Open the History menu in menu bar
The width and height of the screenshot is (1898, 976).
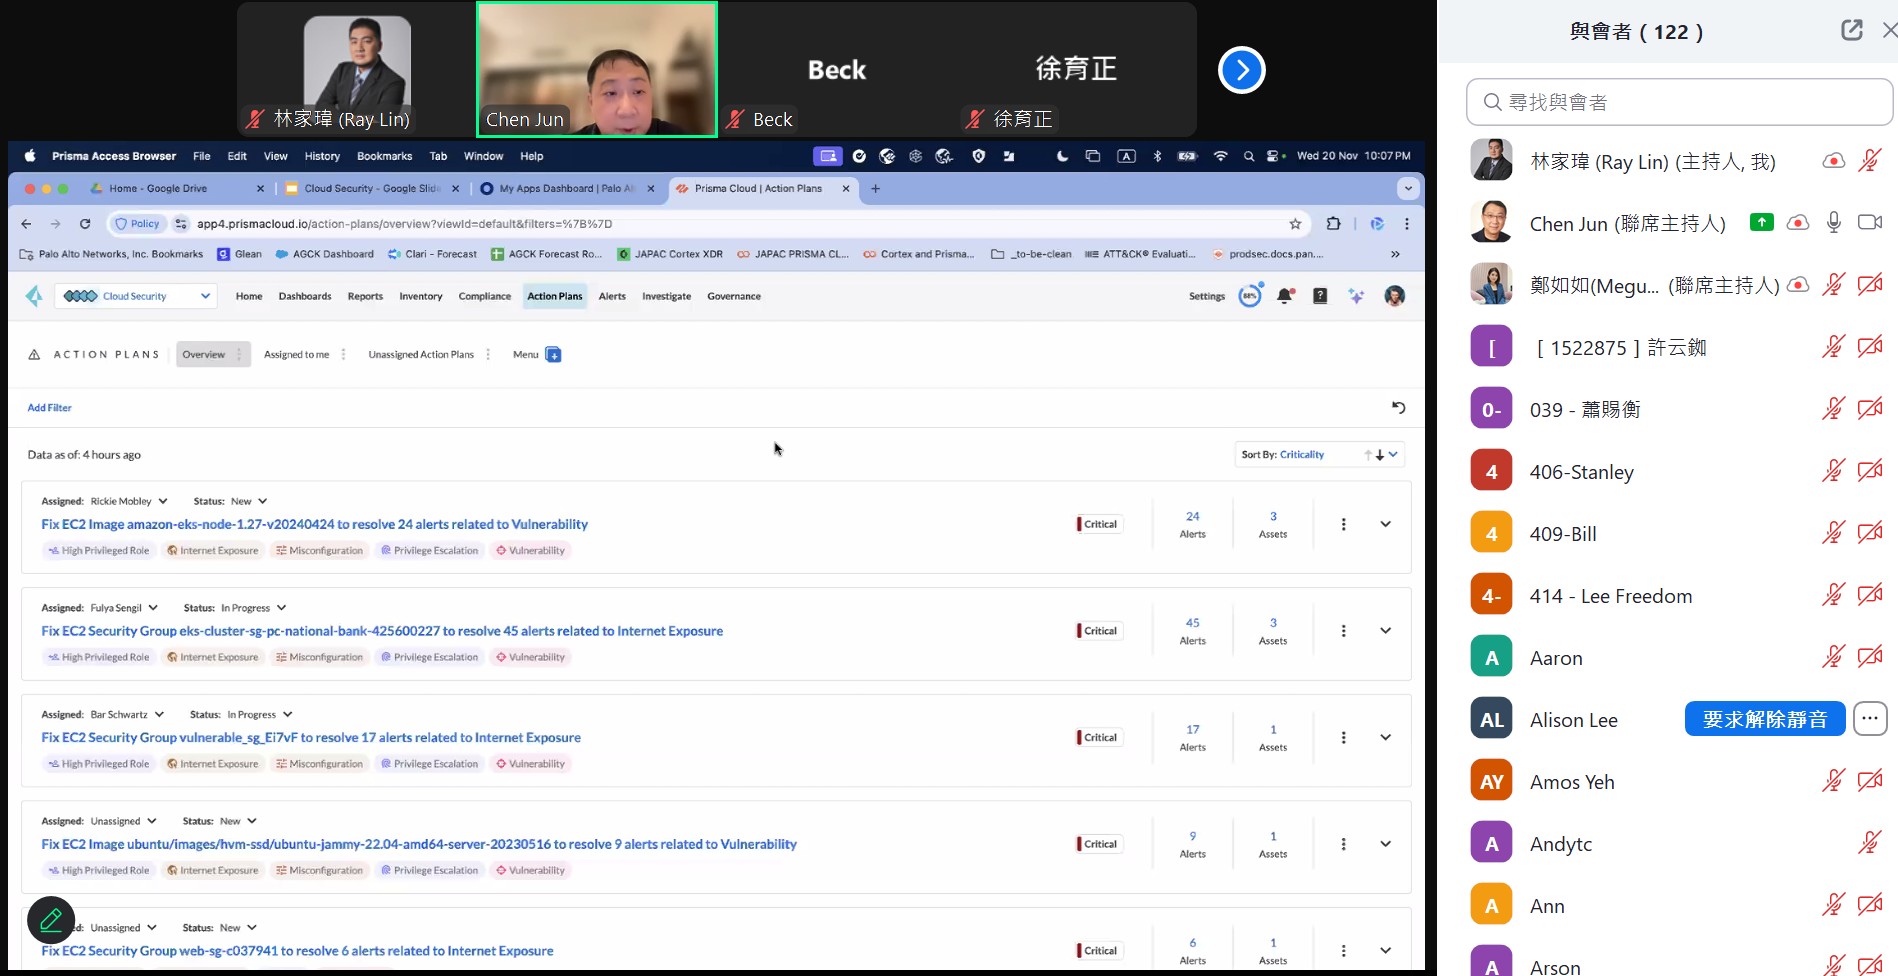(322, 156)
